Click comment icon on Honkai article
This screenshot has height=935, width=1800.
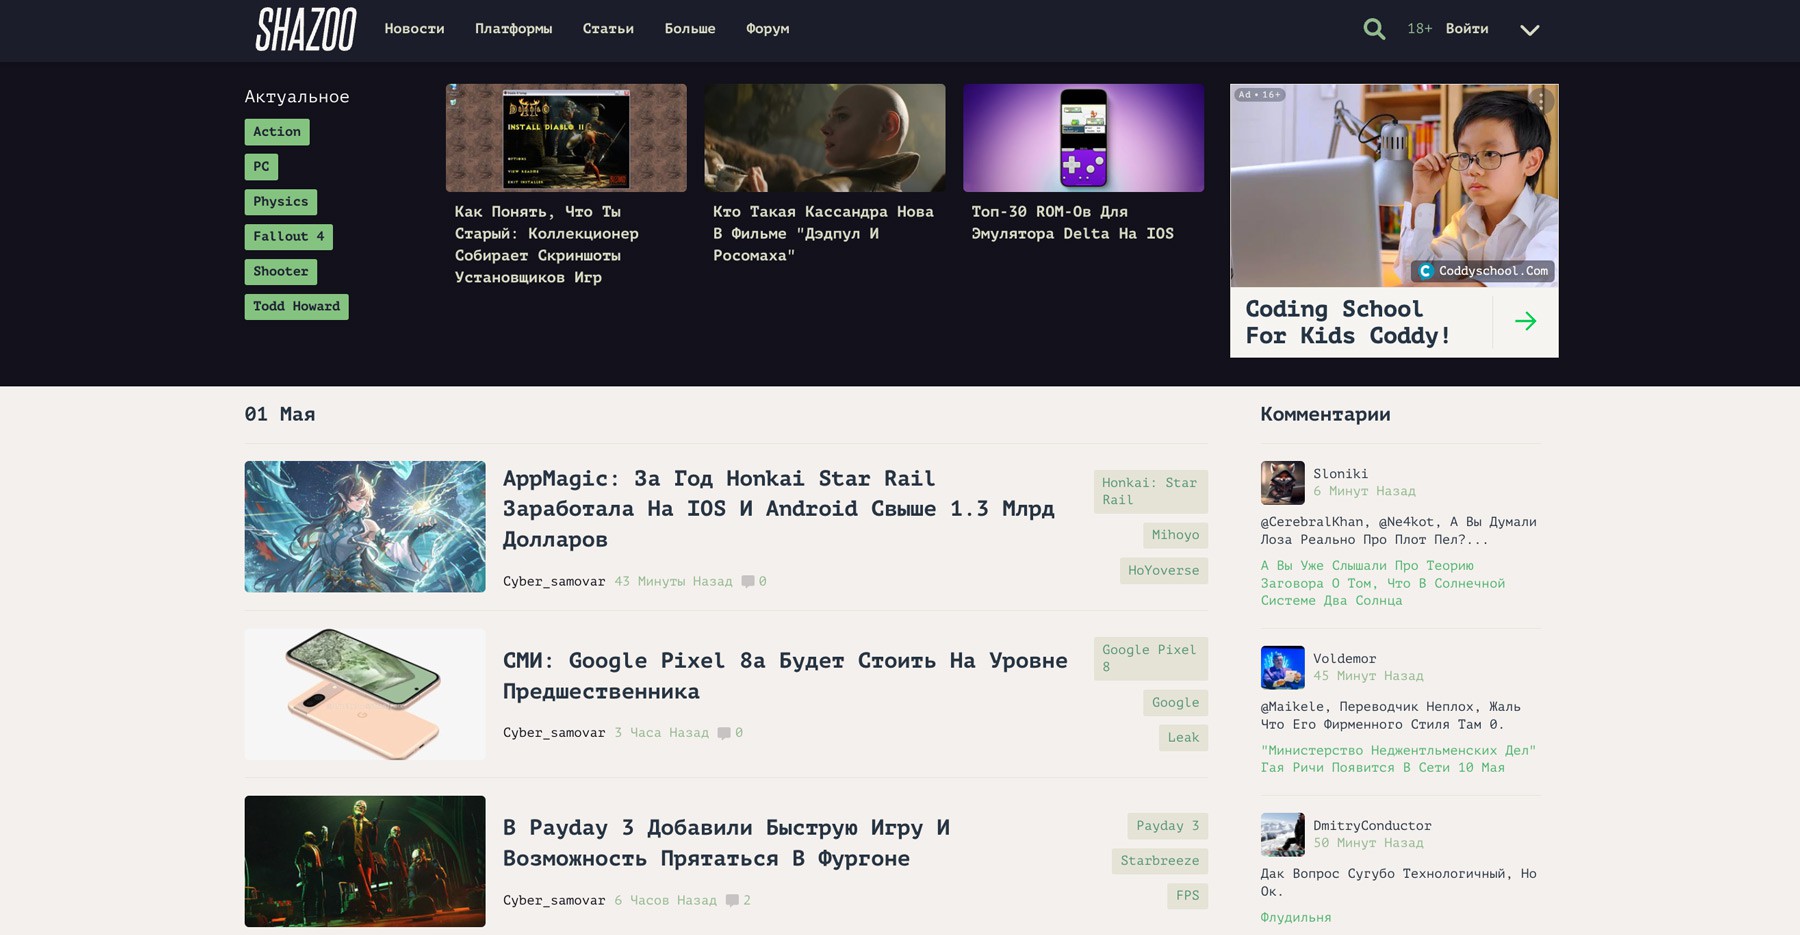pos(748,582)
